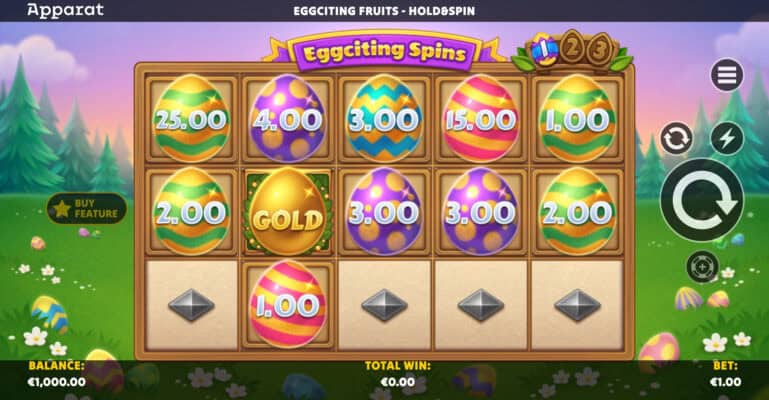Click the bet amount €1.00
The height and width of the screenshot is (400, 769).
click(725, 382)
